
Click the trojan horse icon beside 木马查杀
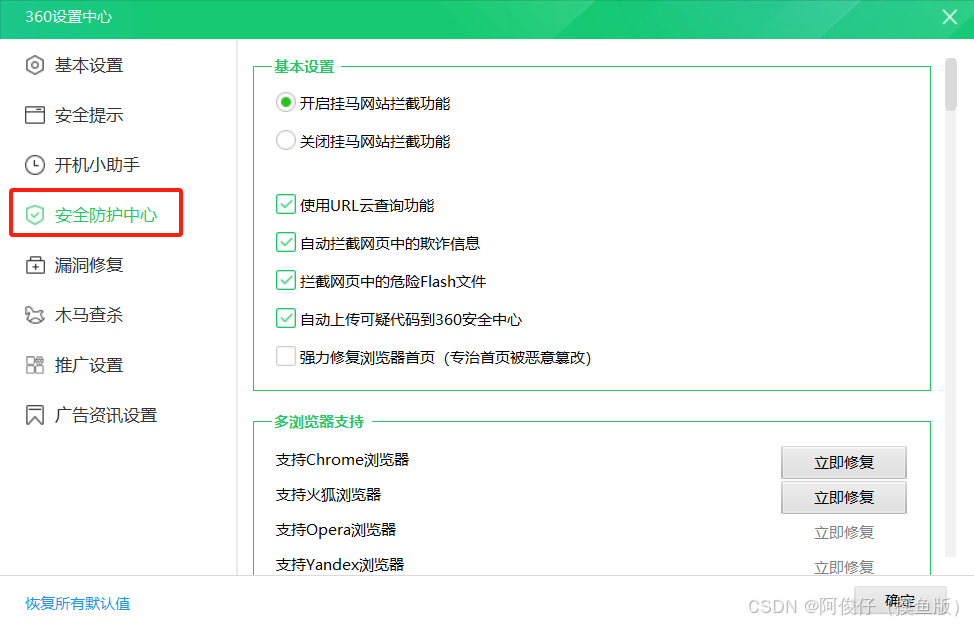tap(35, 315)
